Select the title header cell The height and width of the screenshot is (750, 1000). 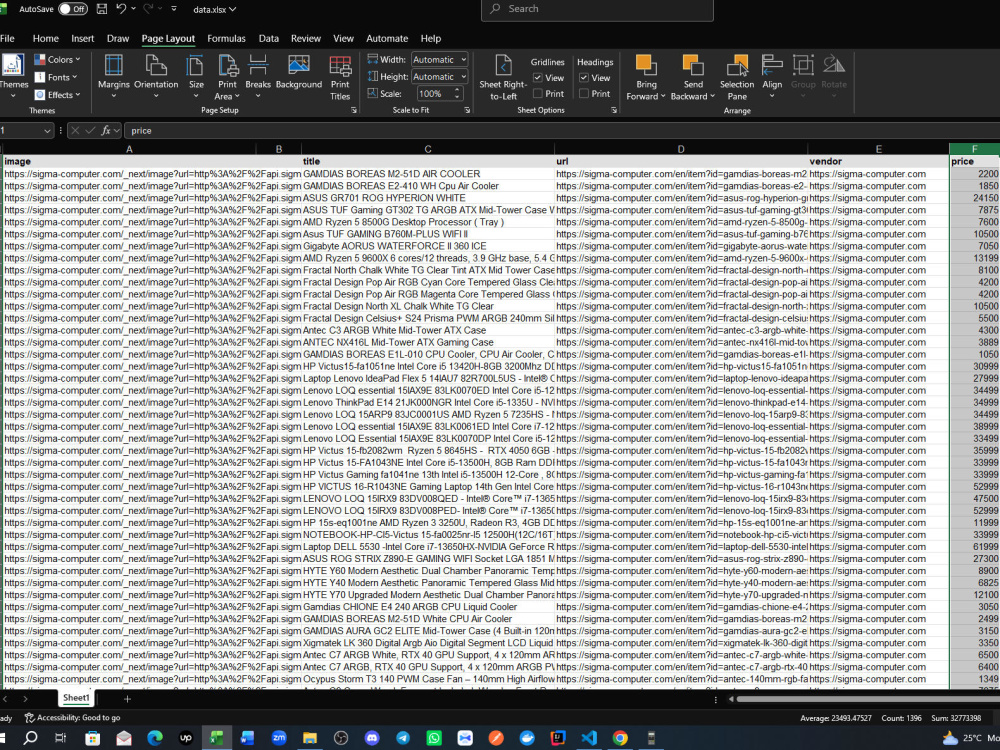(428, 161)
